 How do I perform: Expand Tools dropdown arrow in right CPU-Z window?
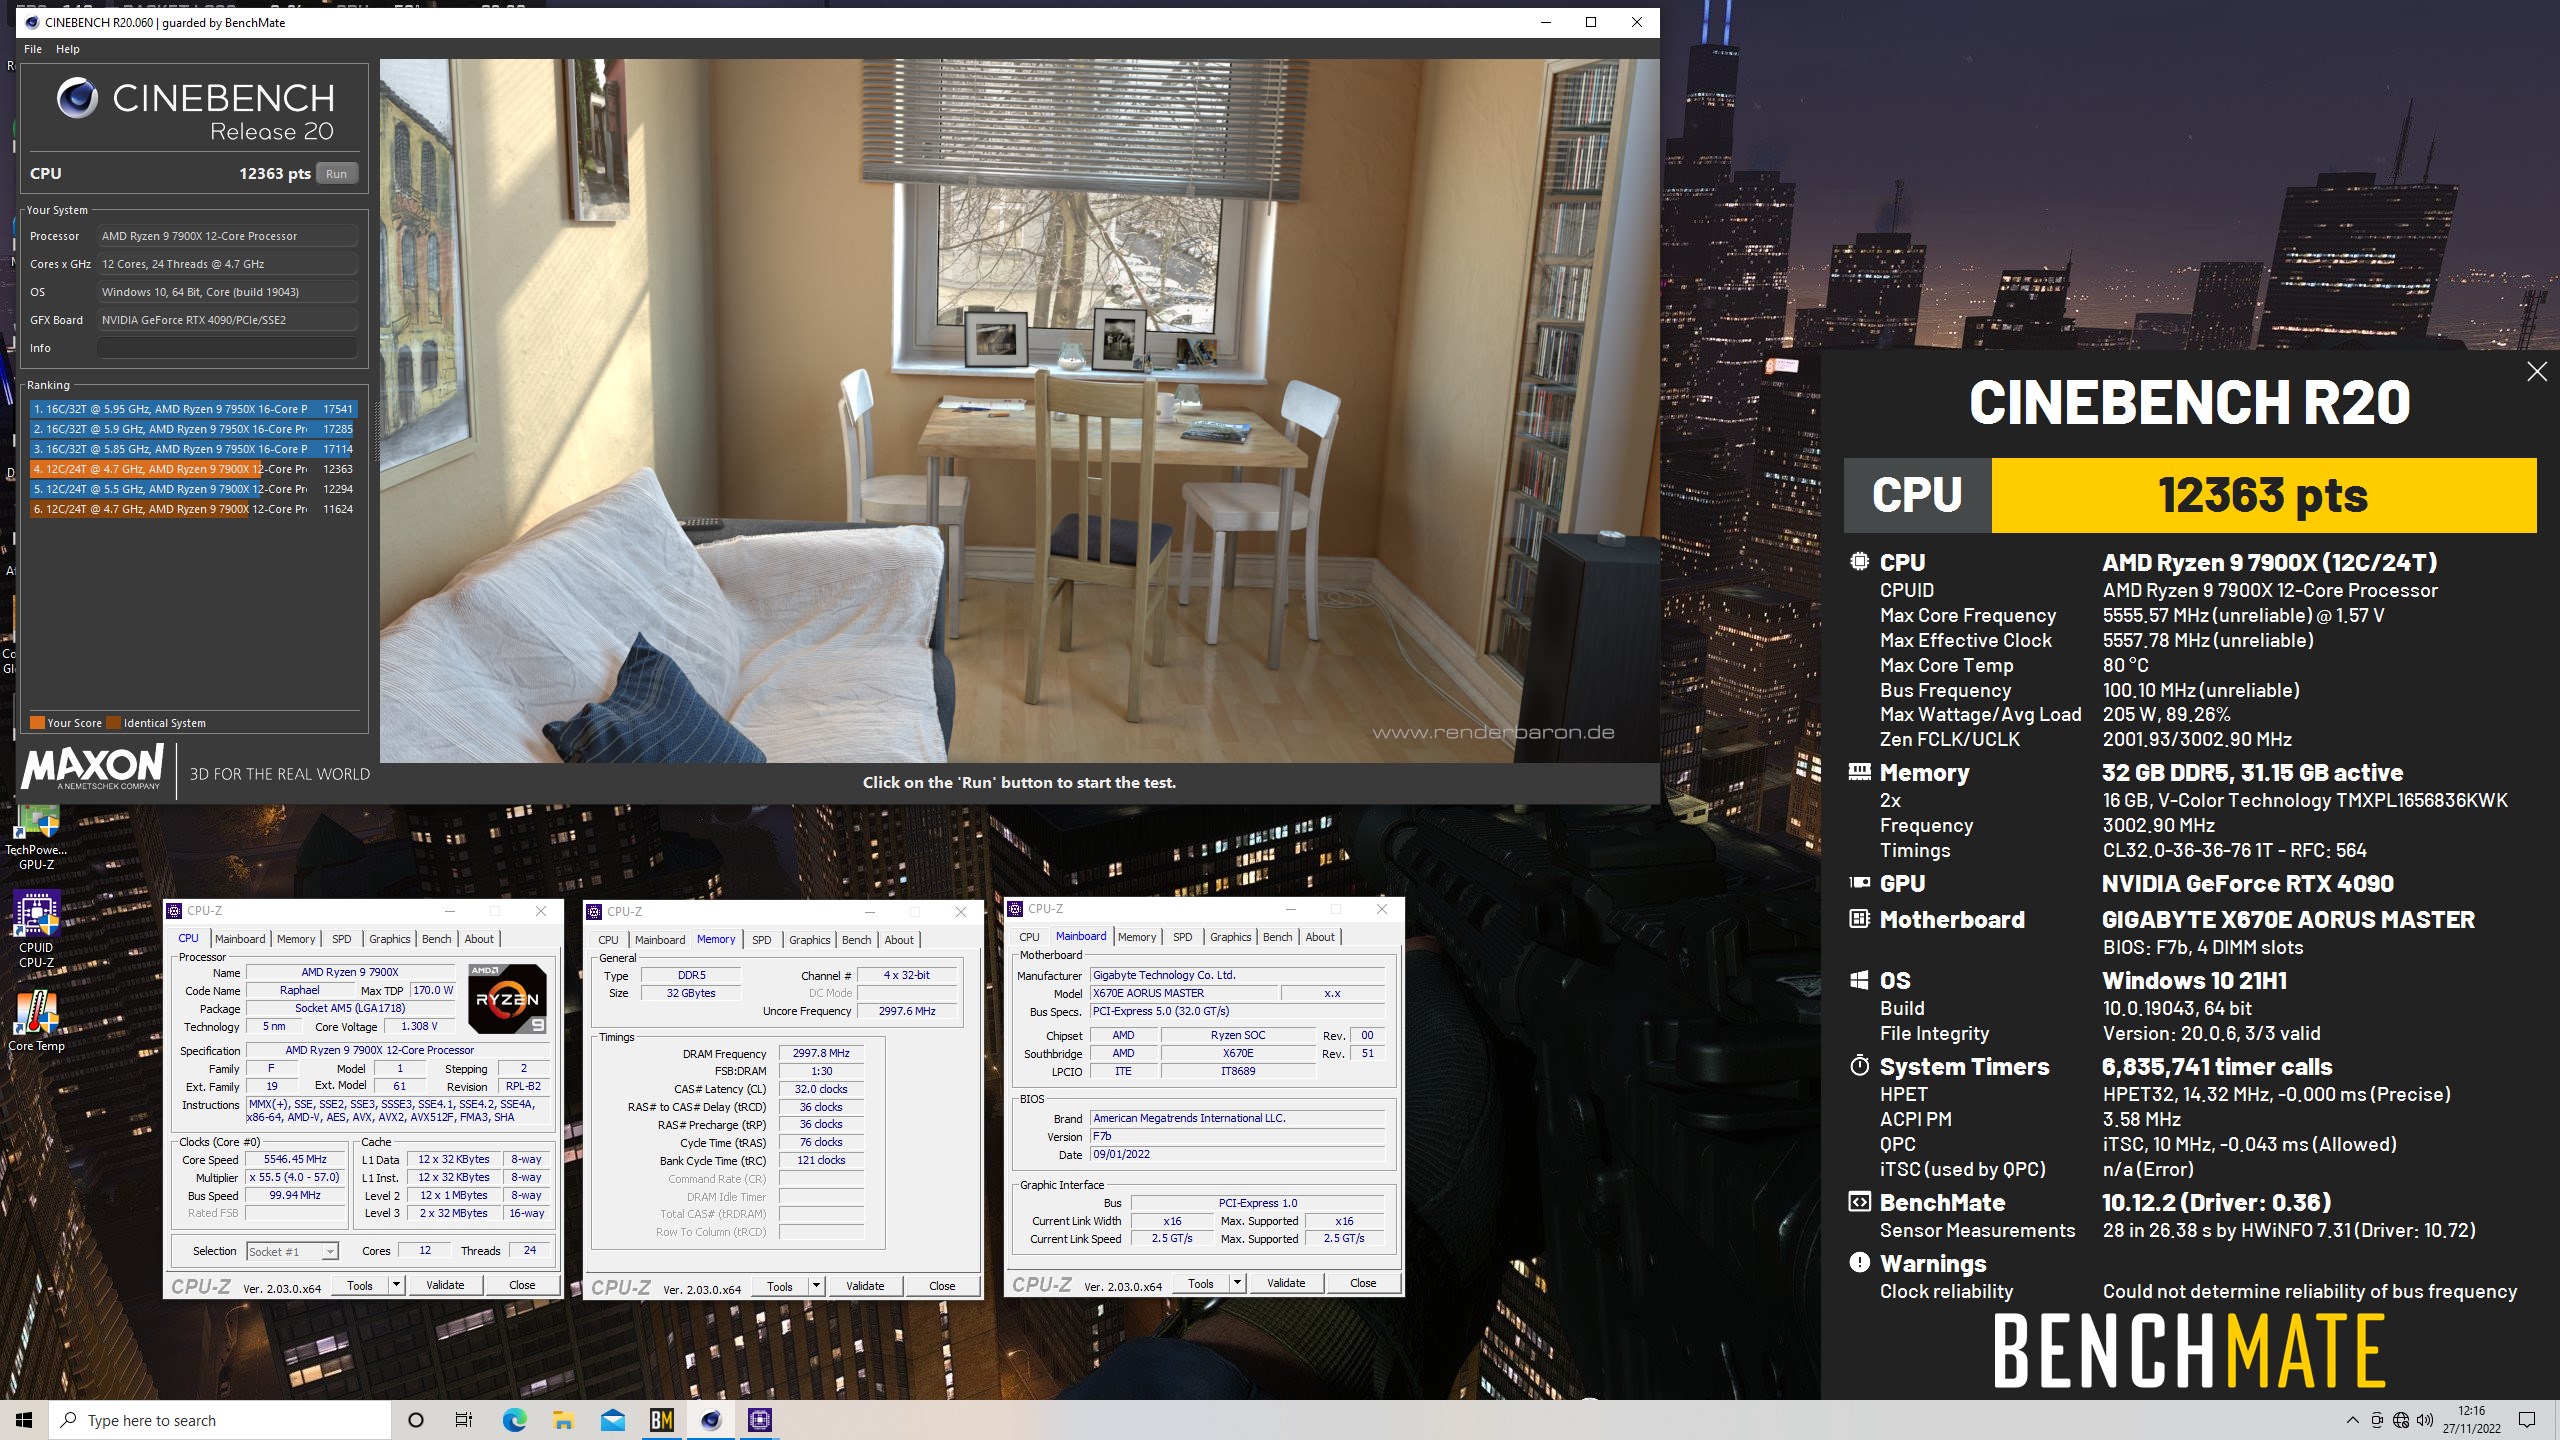1237,1283
